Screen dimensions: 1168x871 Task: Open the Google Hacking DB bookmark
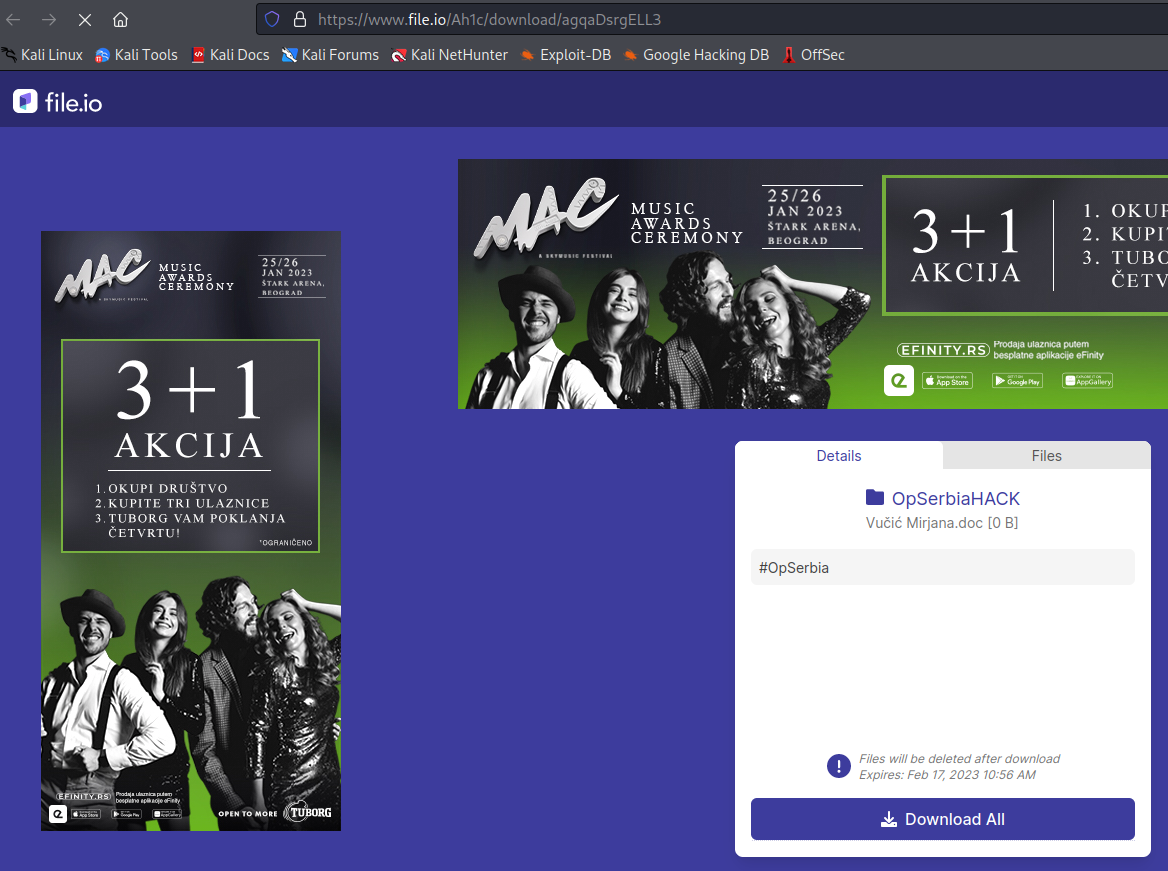pyautogui.click(x=696, y=54)
